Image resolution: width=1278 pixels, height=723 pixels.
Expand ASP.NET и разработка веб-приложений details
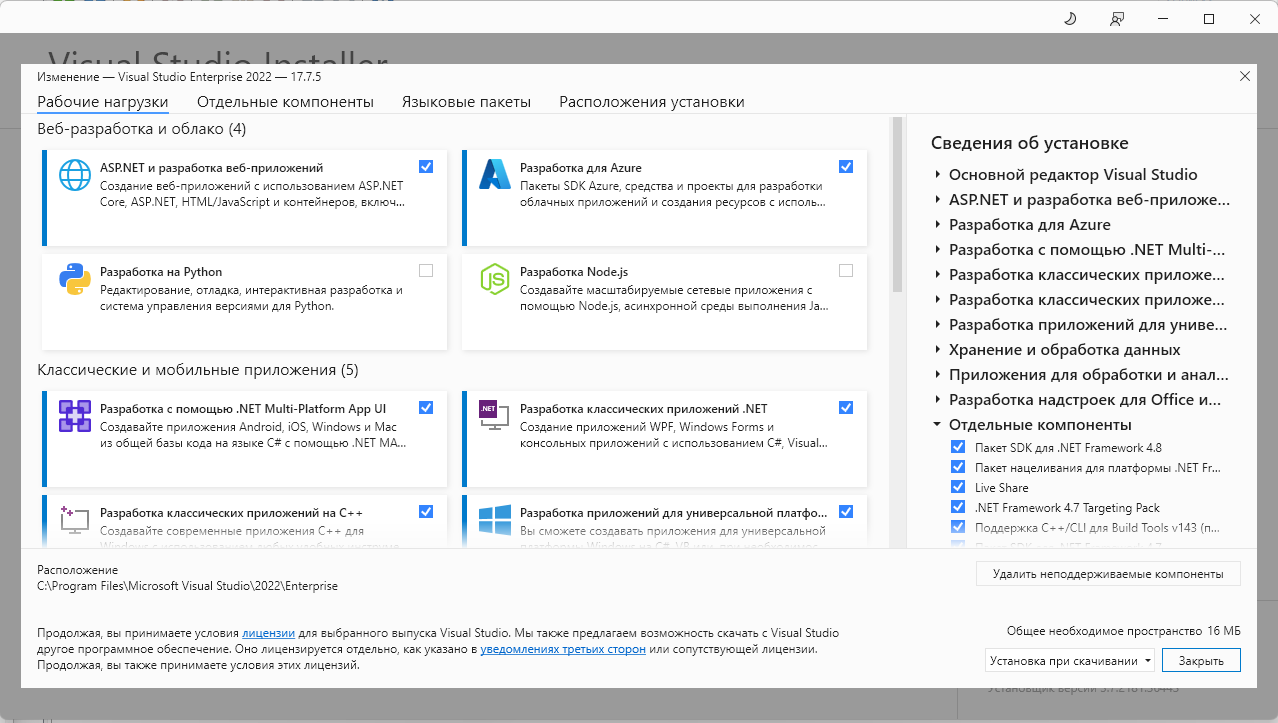tap(938, 199)
